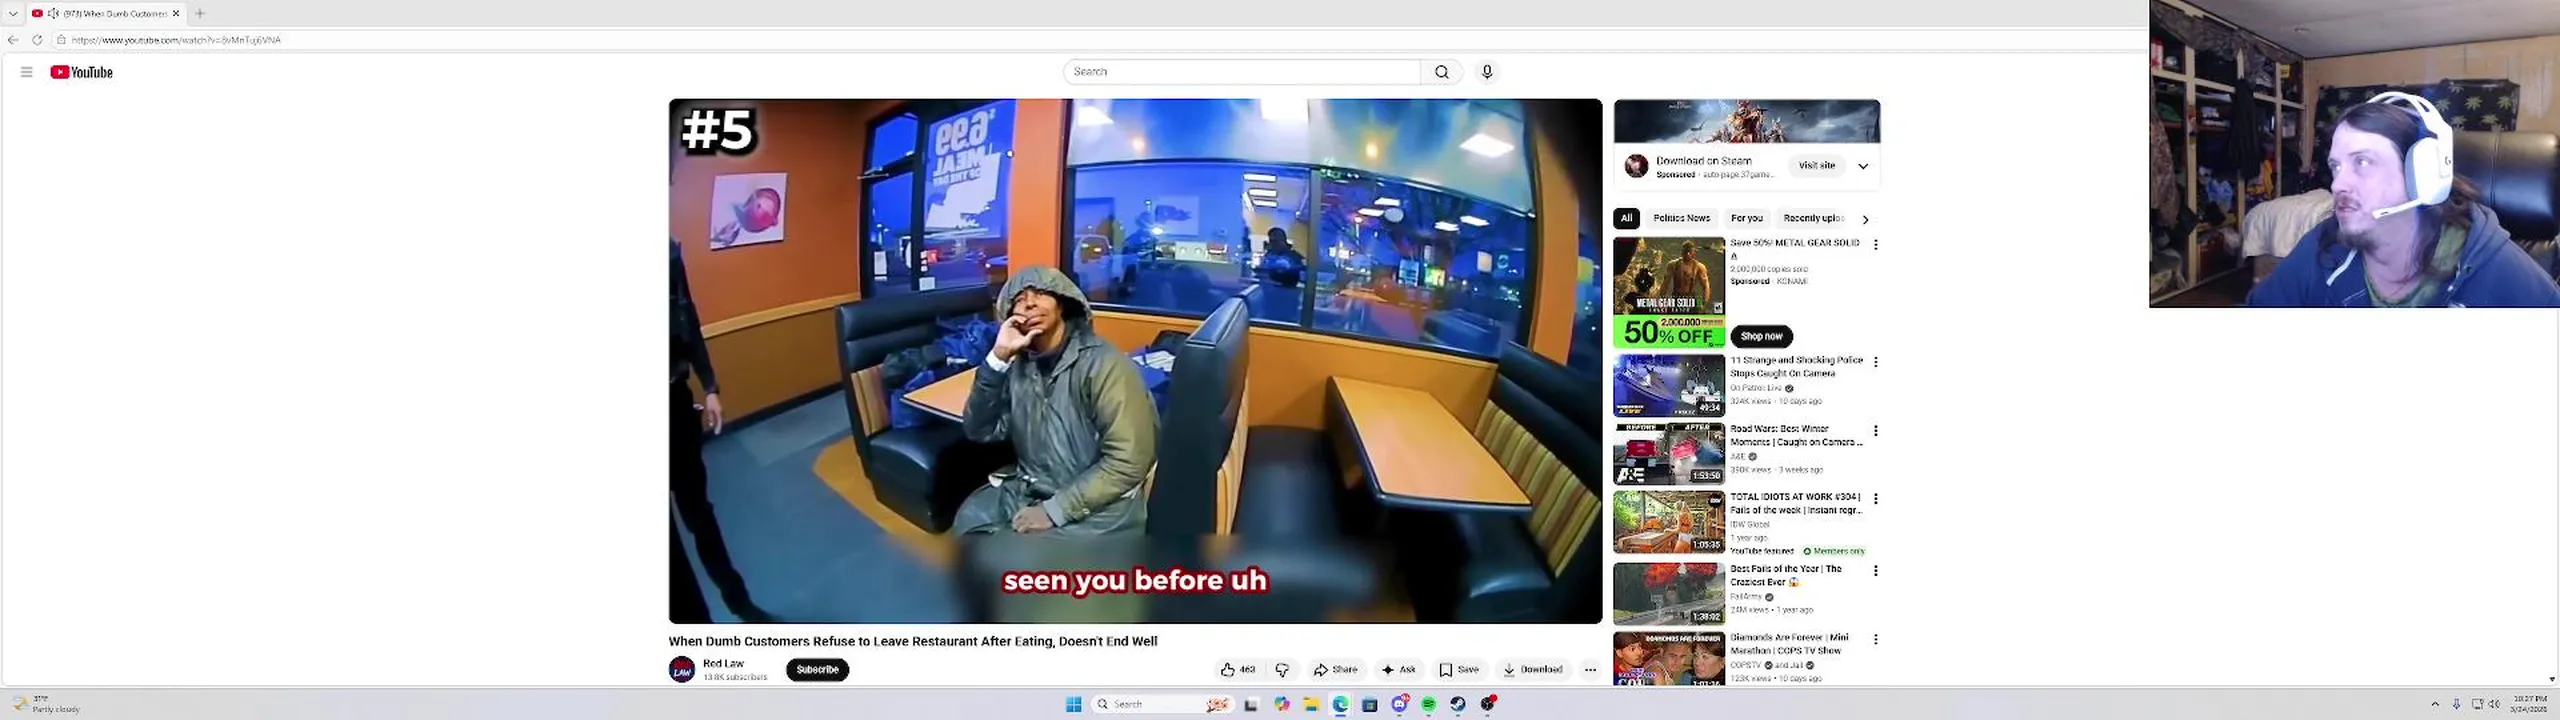Screen dimensions: 2560x720
Task: Open Red Law channel avatar
Action: tap(682, 670)
